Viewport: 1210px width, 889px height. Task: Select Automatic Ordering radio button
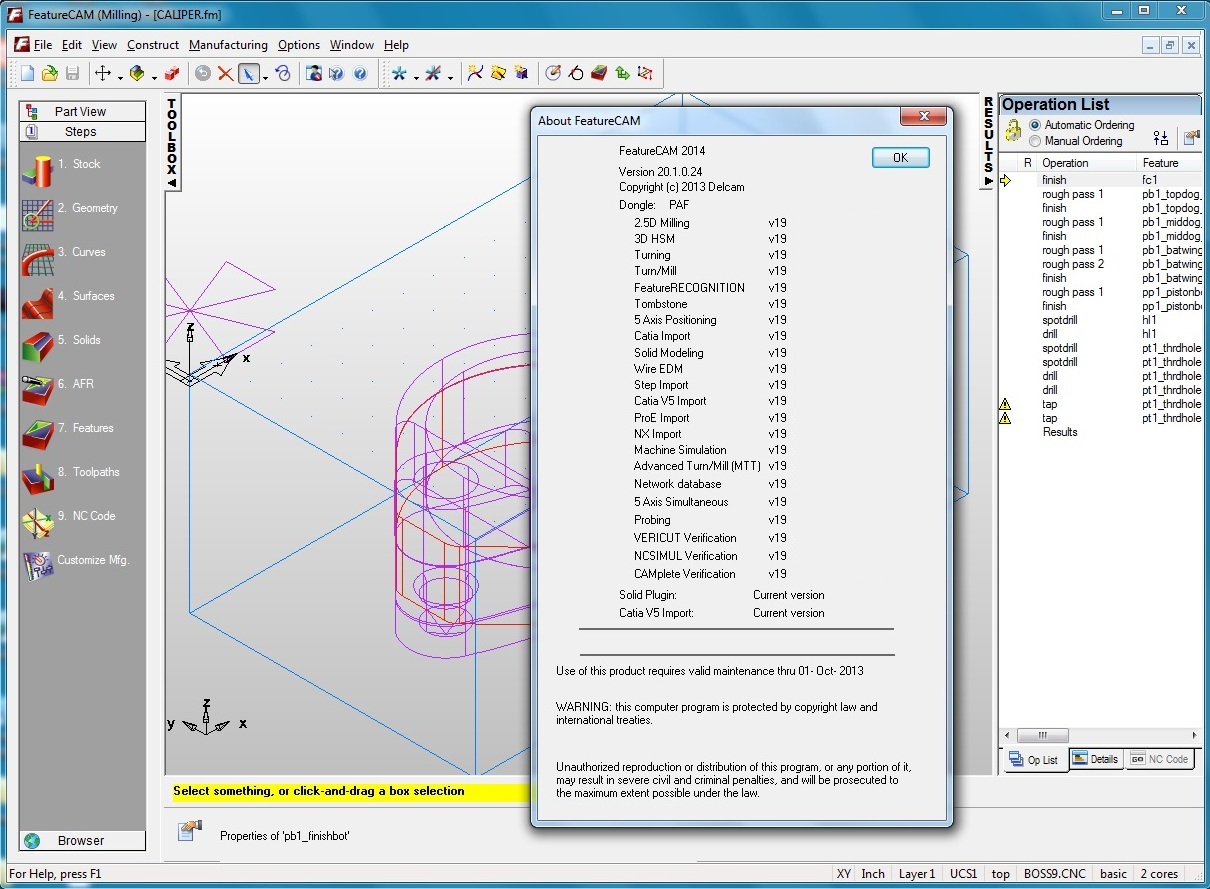coord(1035,125)
